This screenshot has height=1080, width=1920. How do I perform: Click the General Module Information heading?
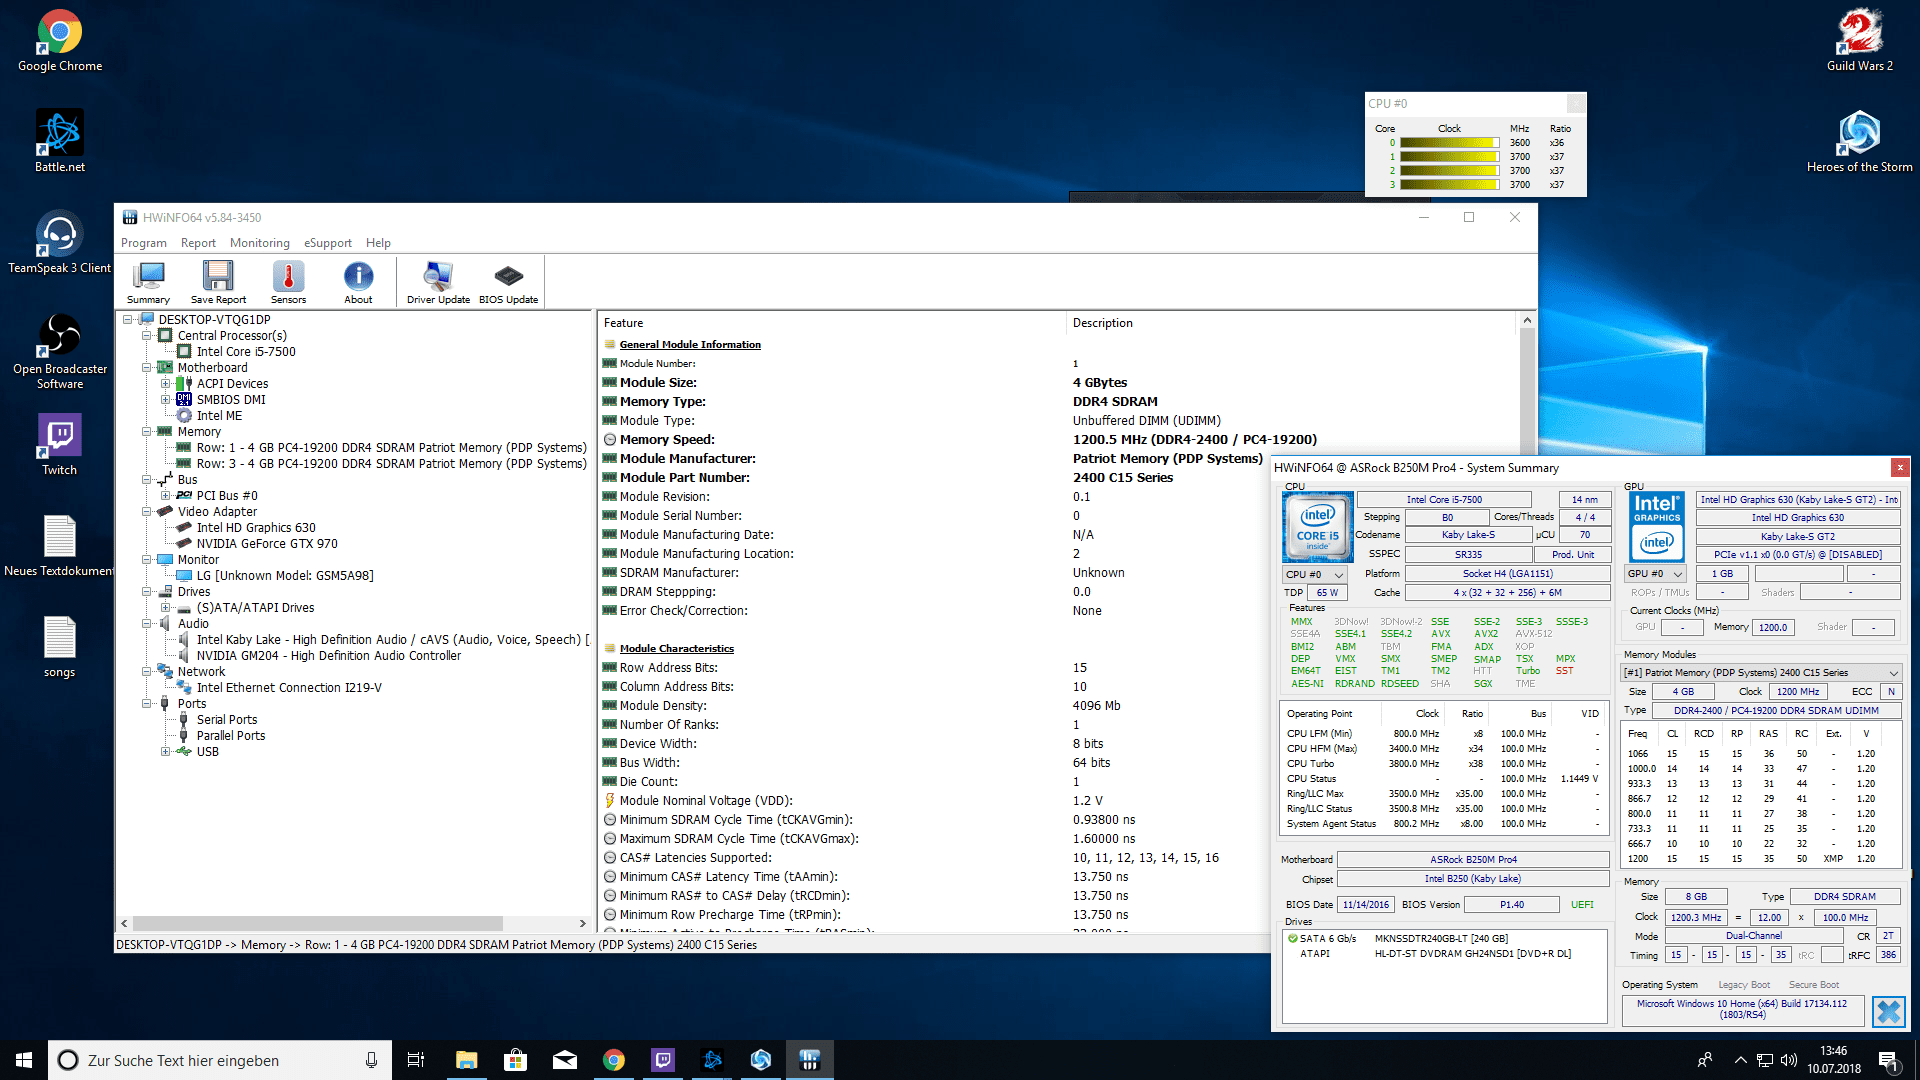(x=690, y=345)
